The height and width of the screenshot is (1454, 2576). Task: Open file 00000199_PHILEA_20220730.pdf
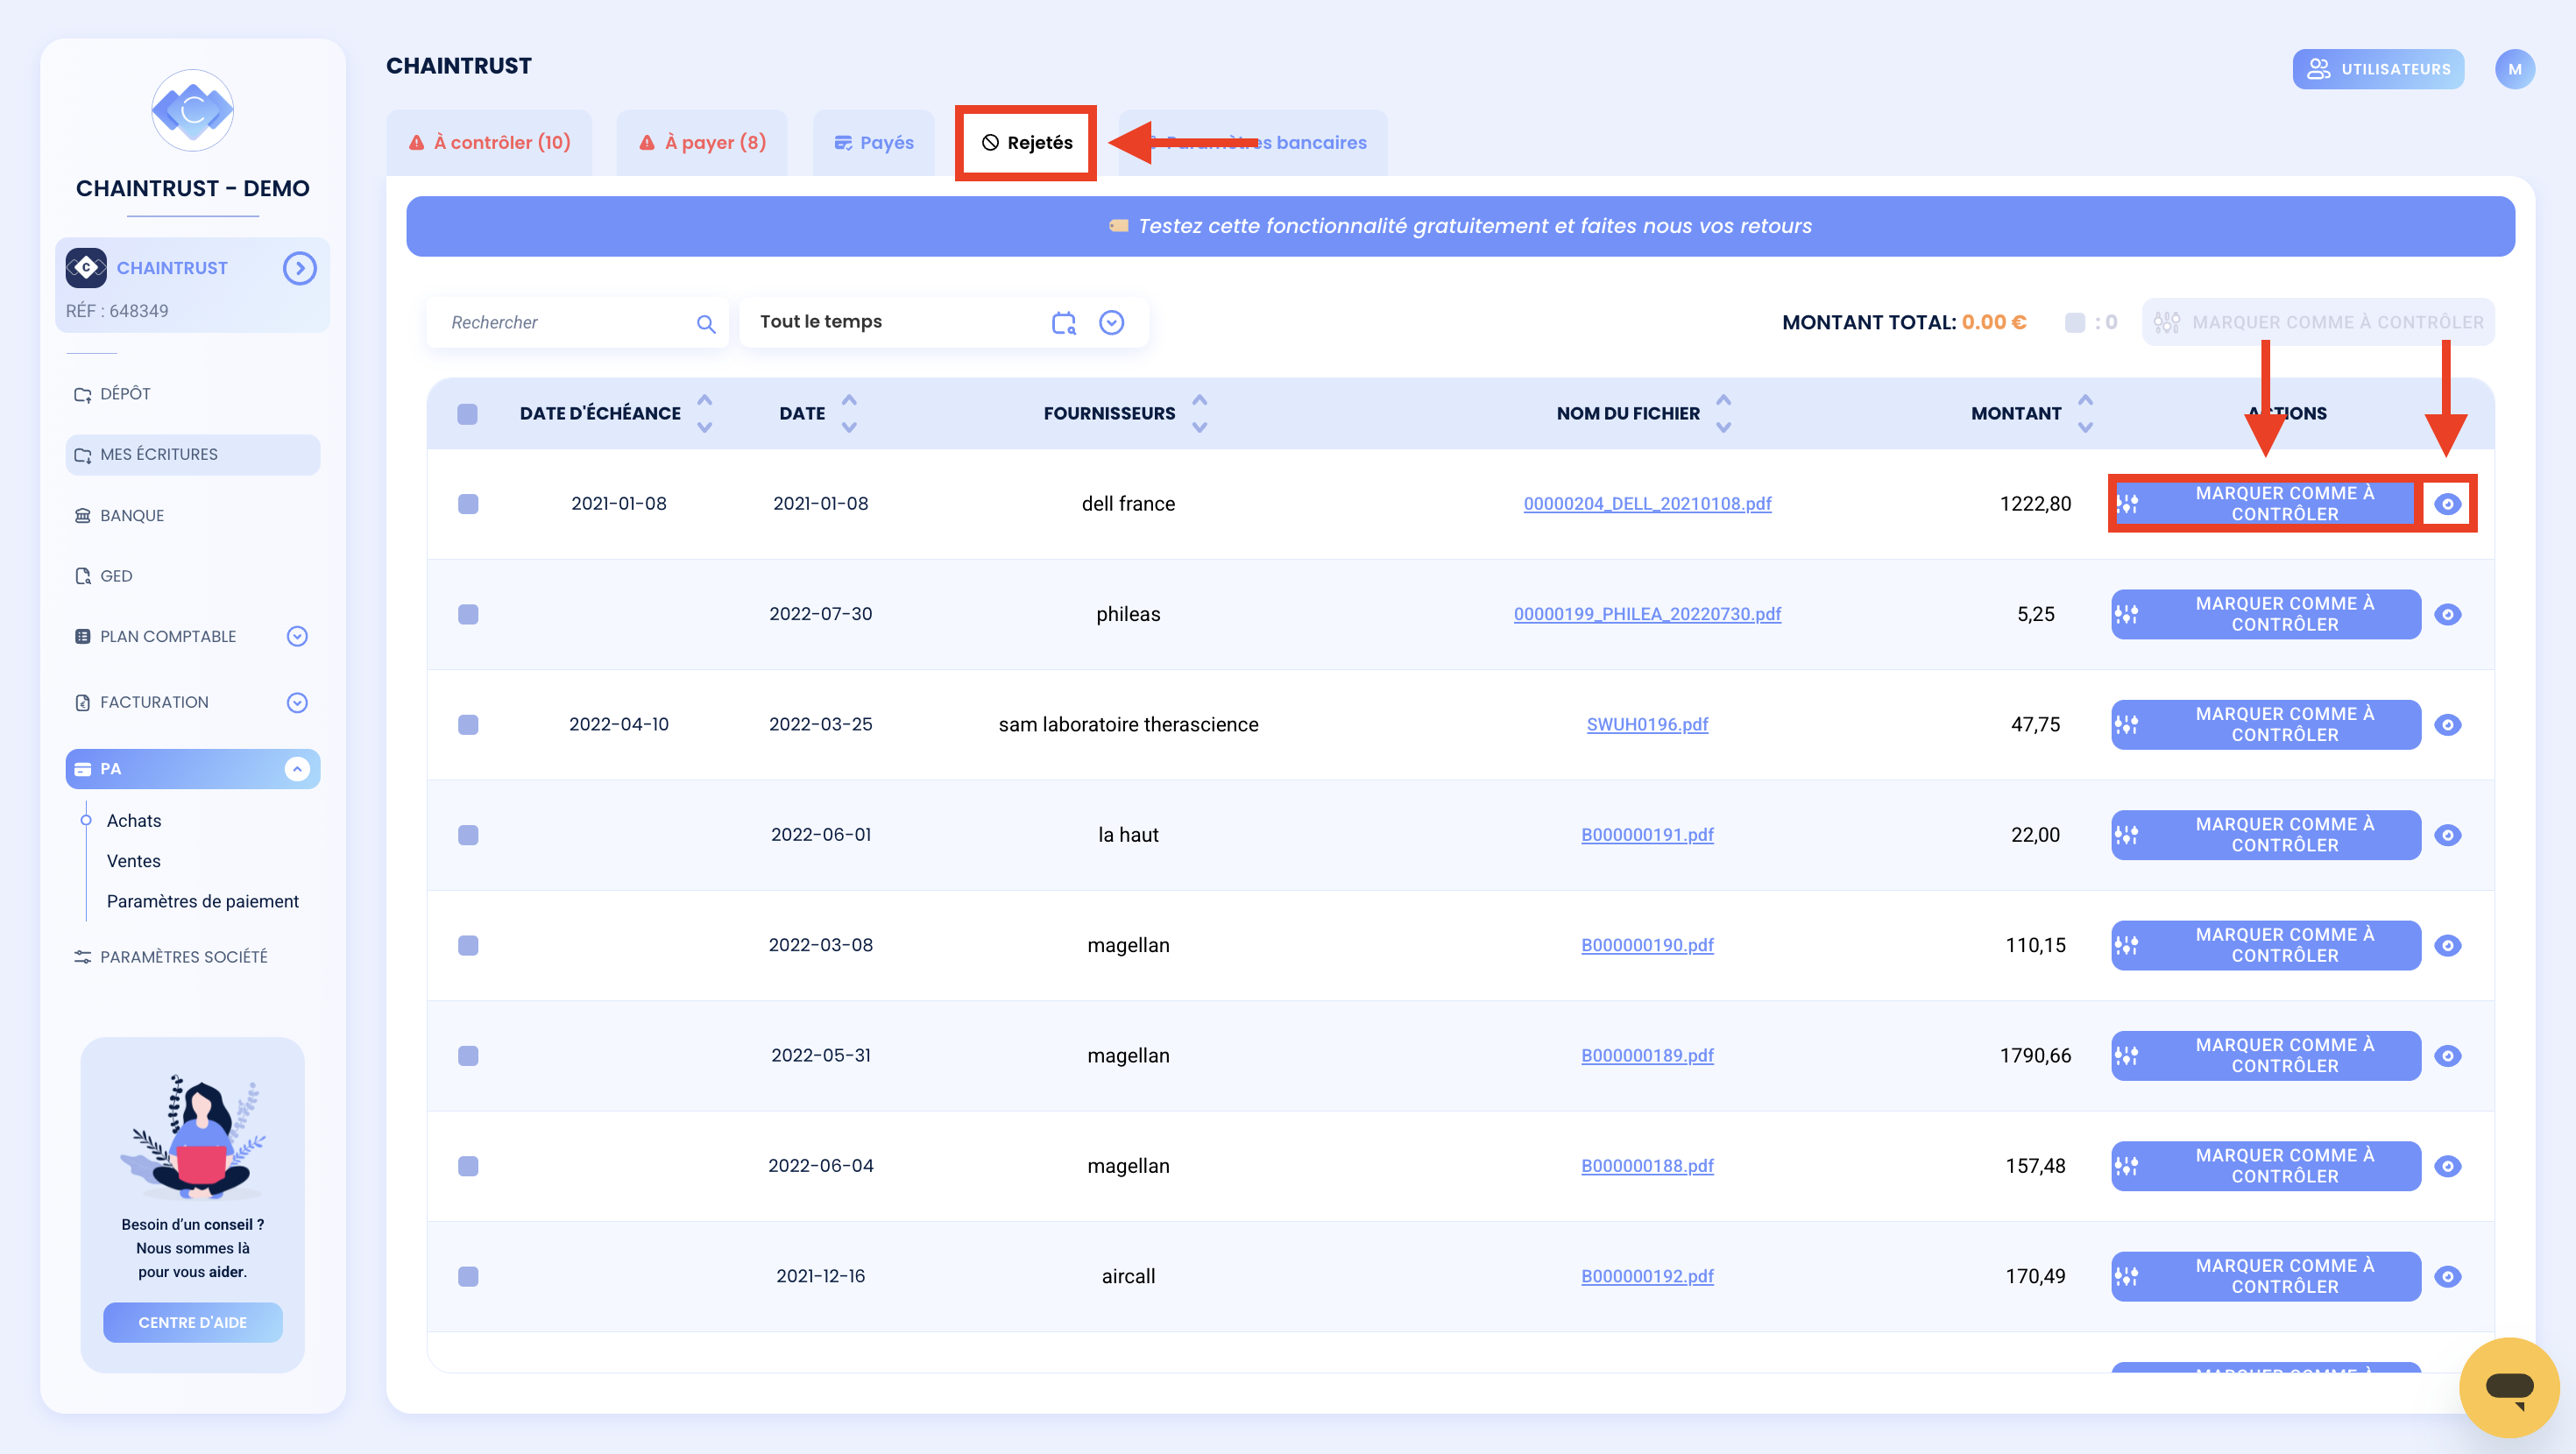point(1647,614)
